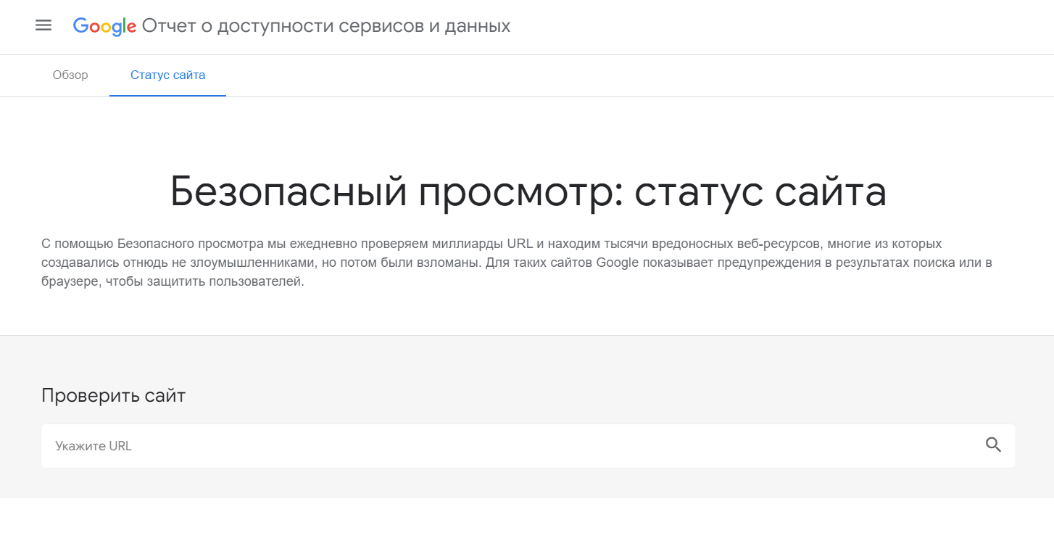Click the white URL search box background
Screen dimensions: 1054x533
528,446
